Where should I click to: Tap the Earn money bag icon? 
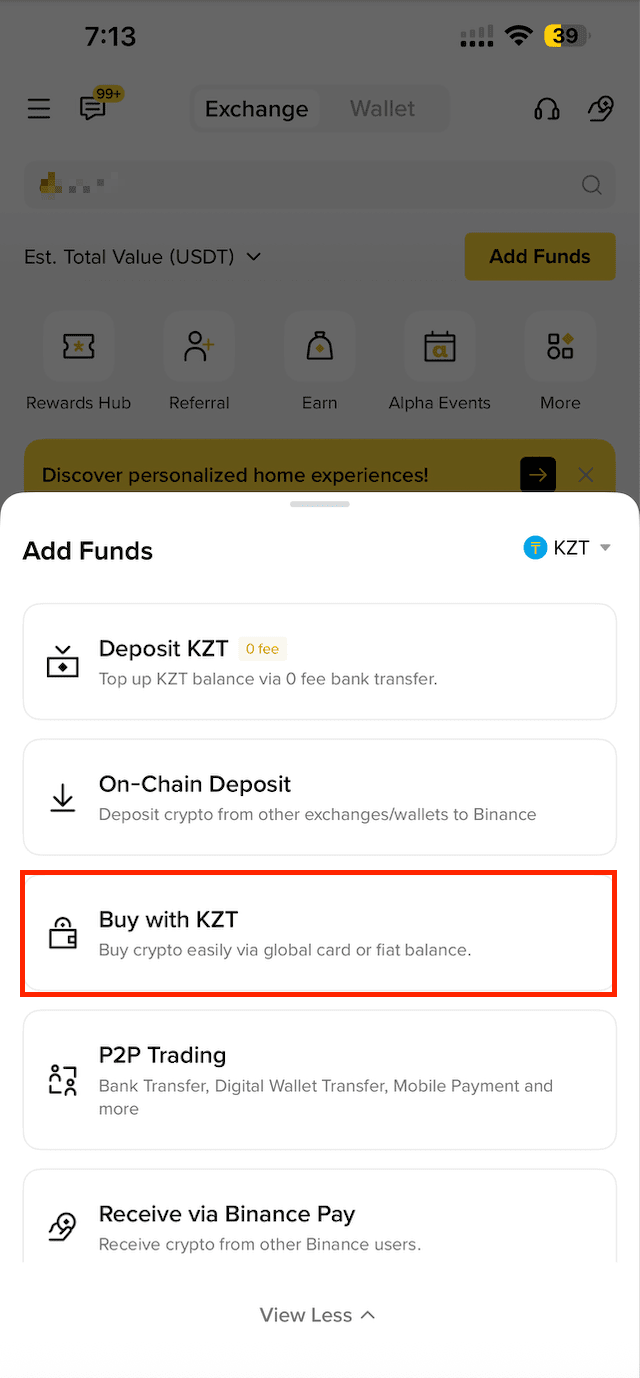(319, 347)
